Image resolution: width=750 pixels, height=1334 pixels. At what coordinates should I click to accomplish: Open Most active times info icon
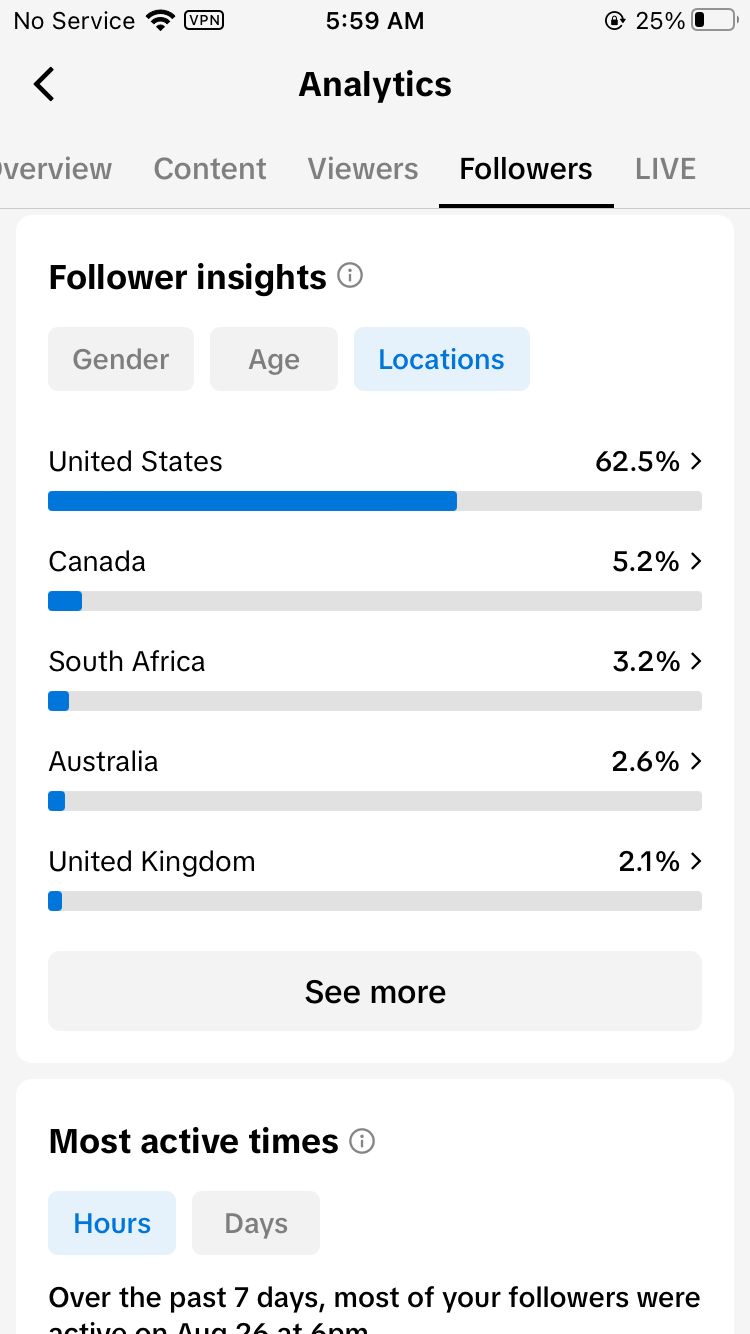[x=362, y=1141]
